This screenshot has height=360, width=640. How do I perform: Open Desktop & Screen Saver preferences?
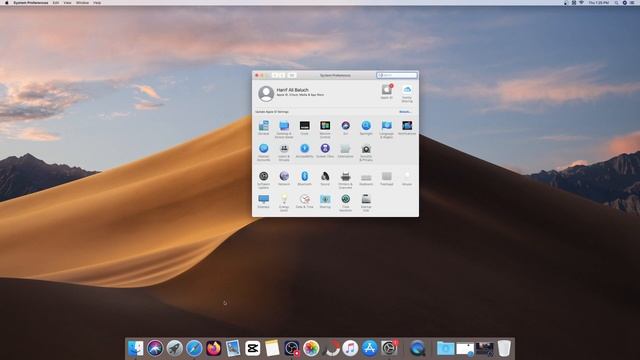(x=284, y=129)
